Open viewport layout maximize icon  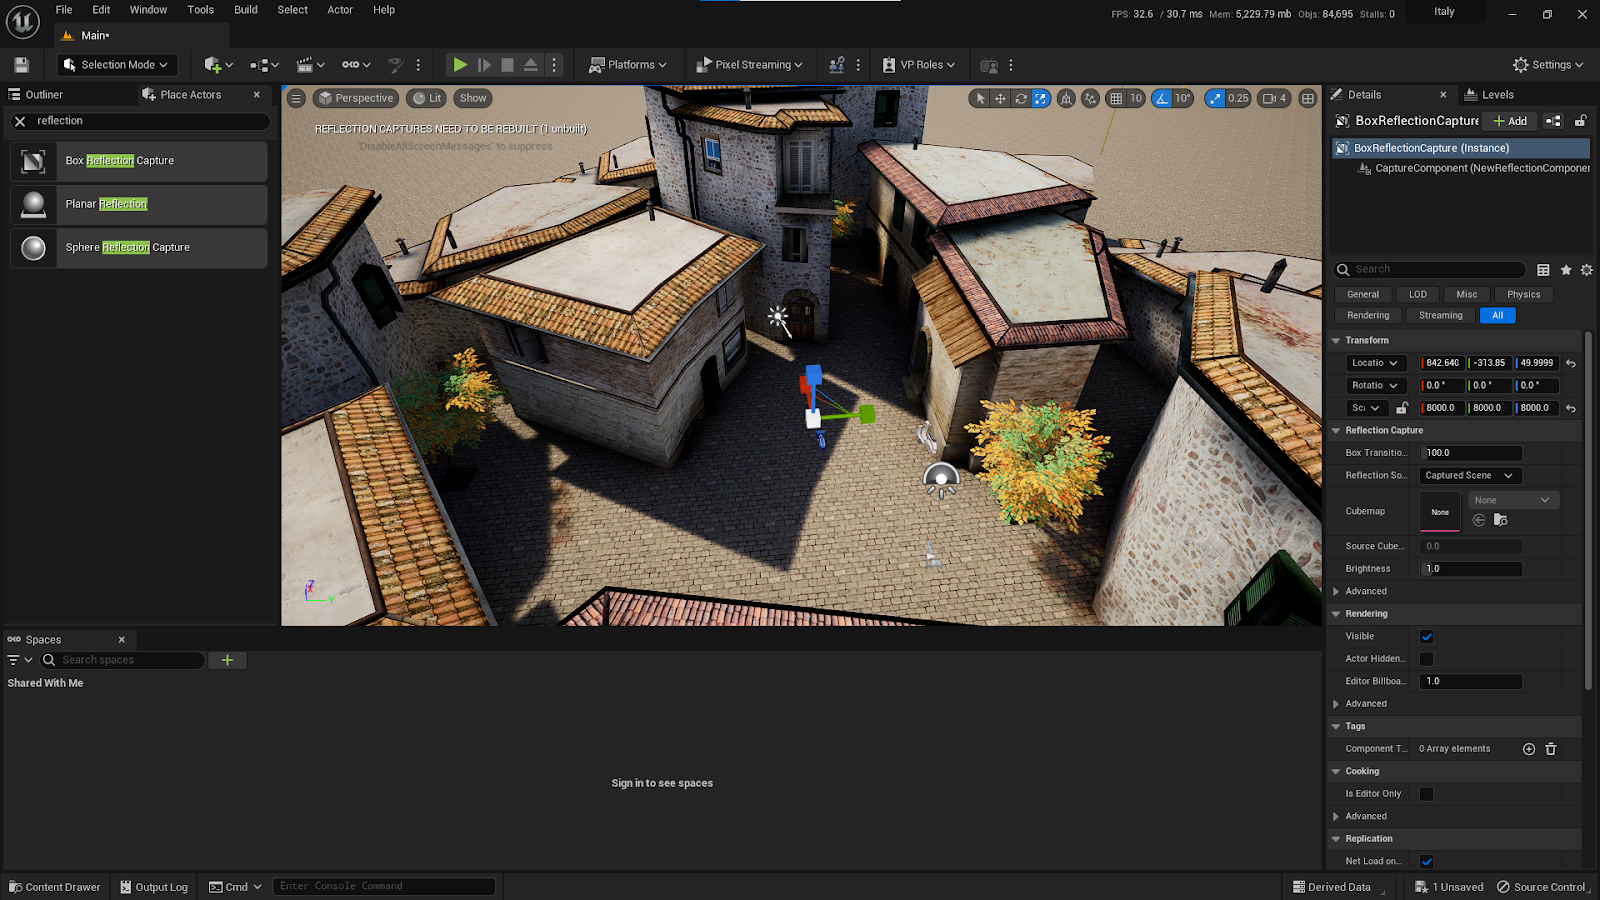1307,98
